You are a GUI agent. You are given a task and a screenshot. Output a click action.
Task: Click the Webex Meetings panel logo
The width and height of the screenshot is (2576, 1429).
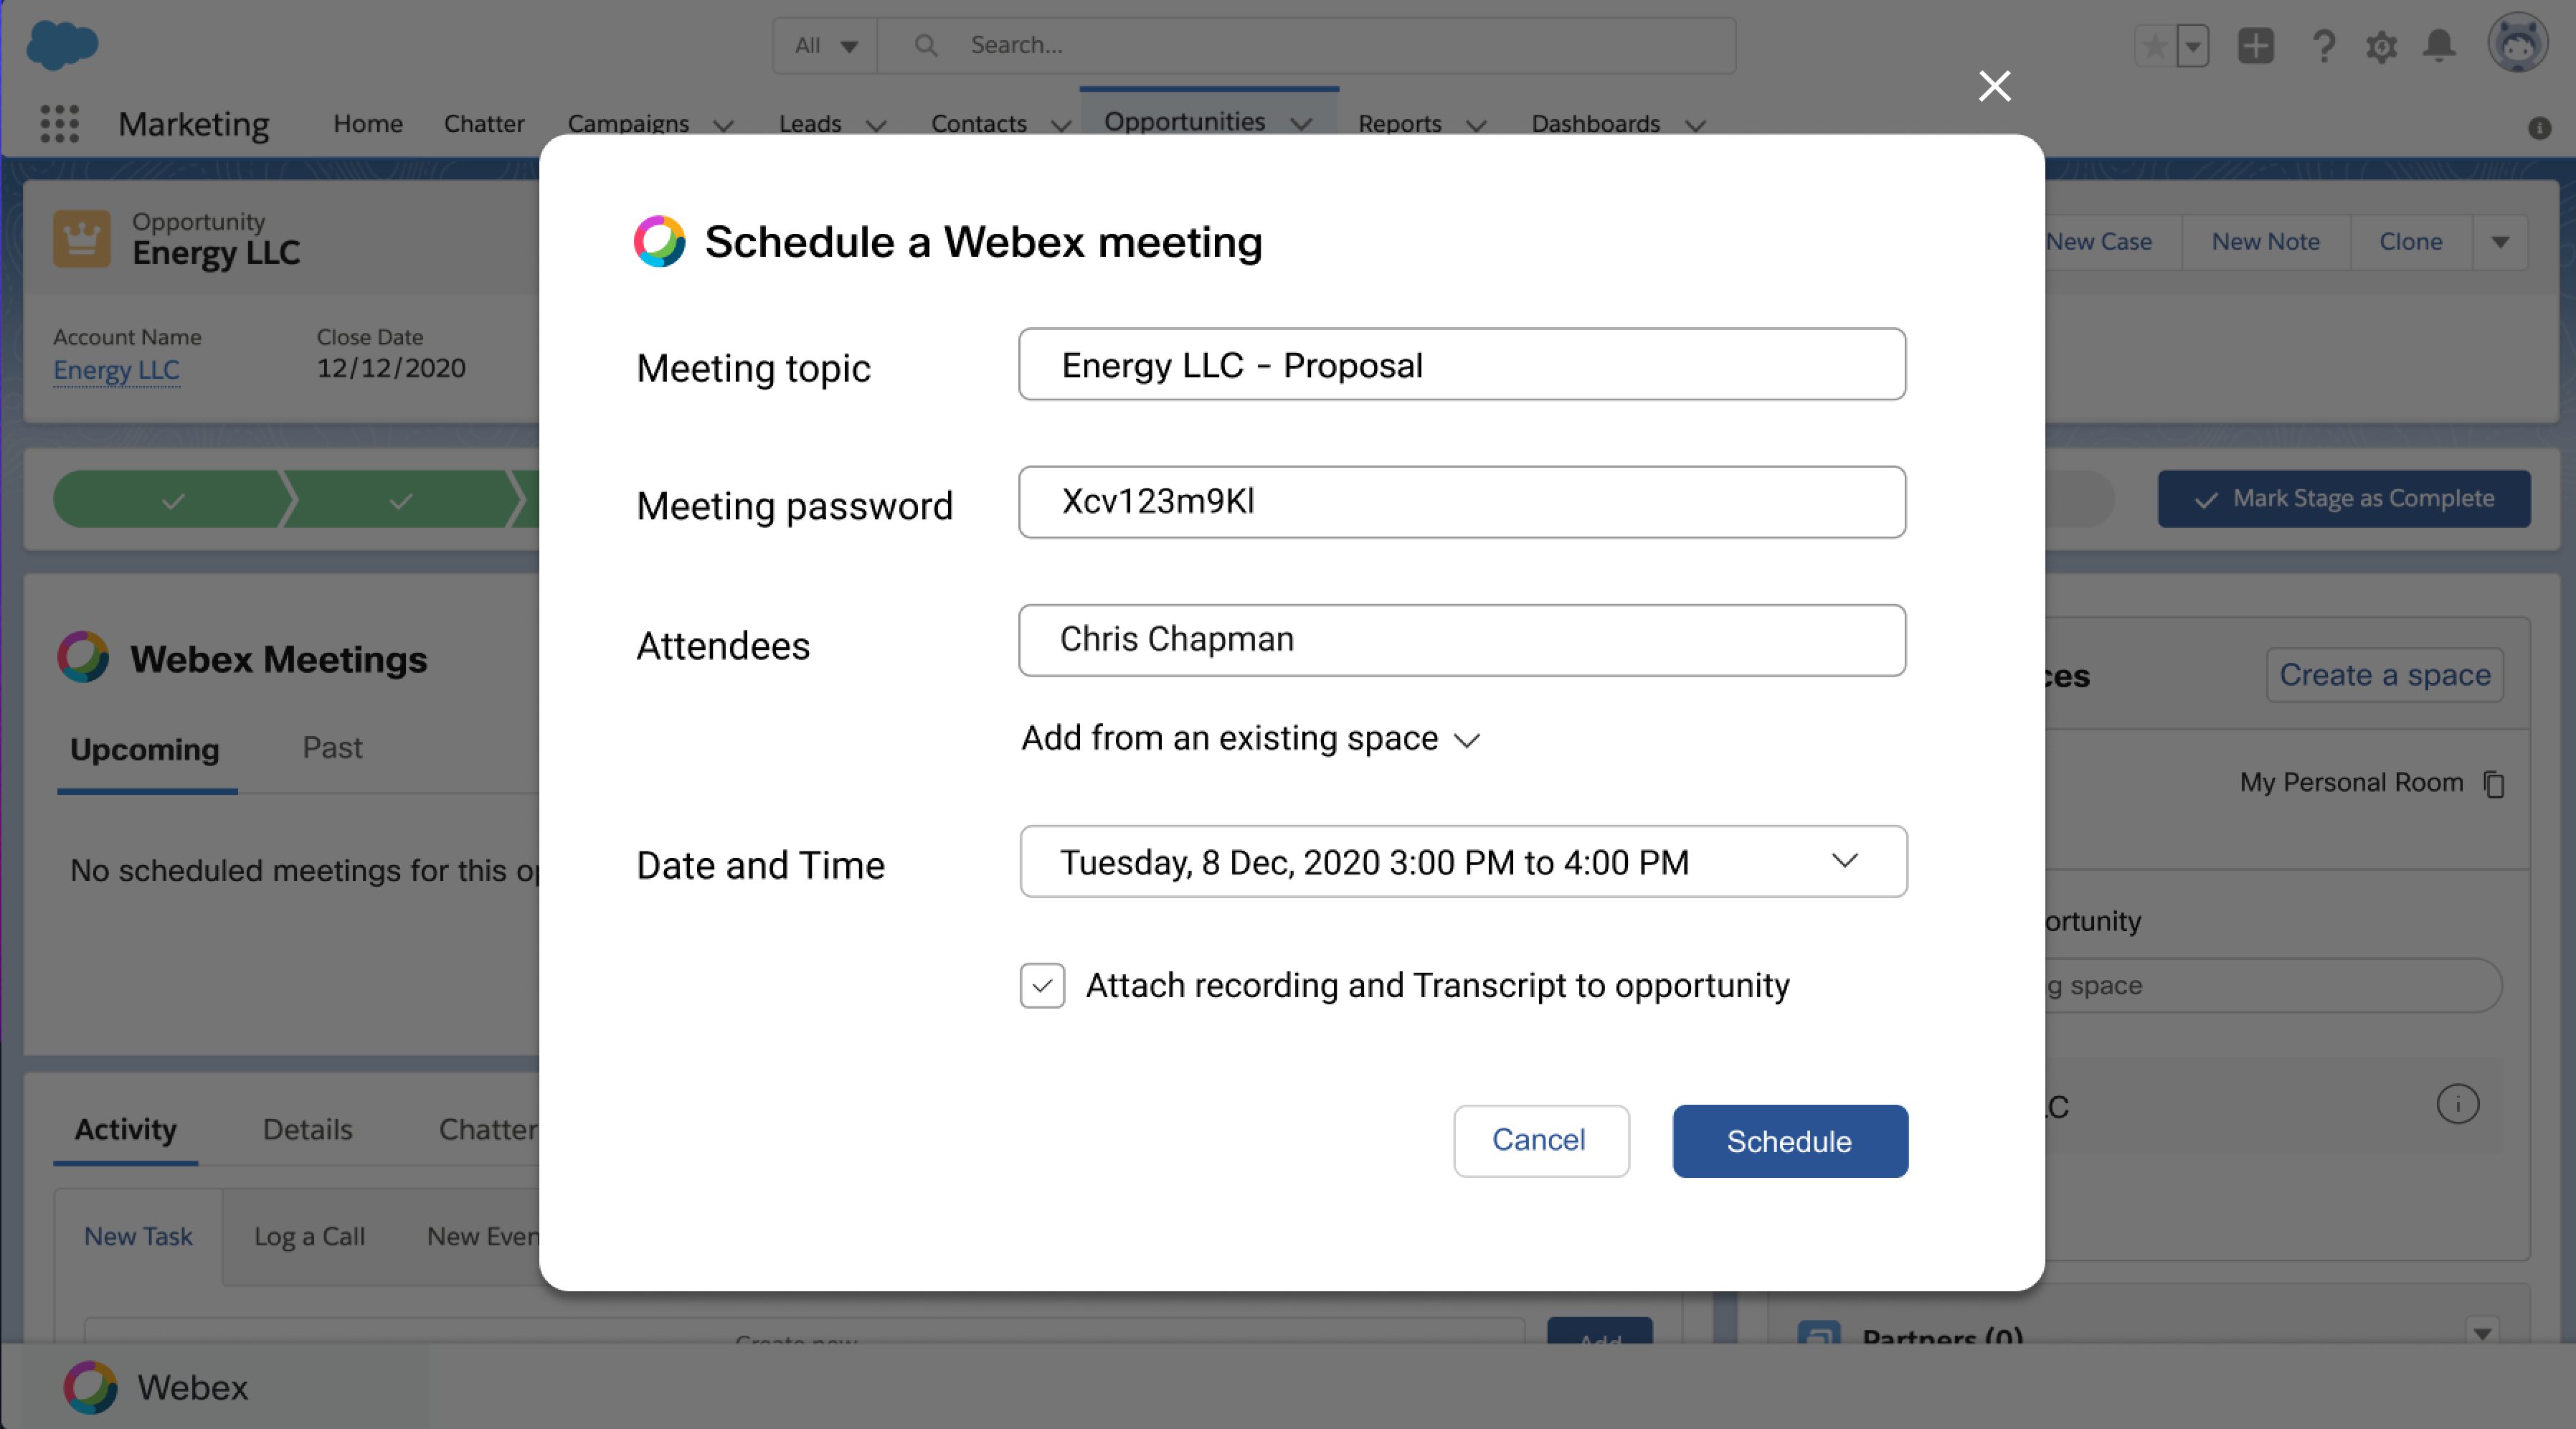coord(83,657)
